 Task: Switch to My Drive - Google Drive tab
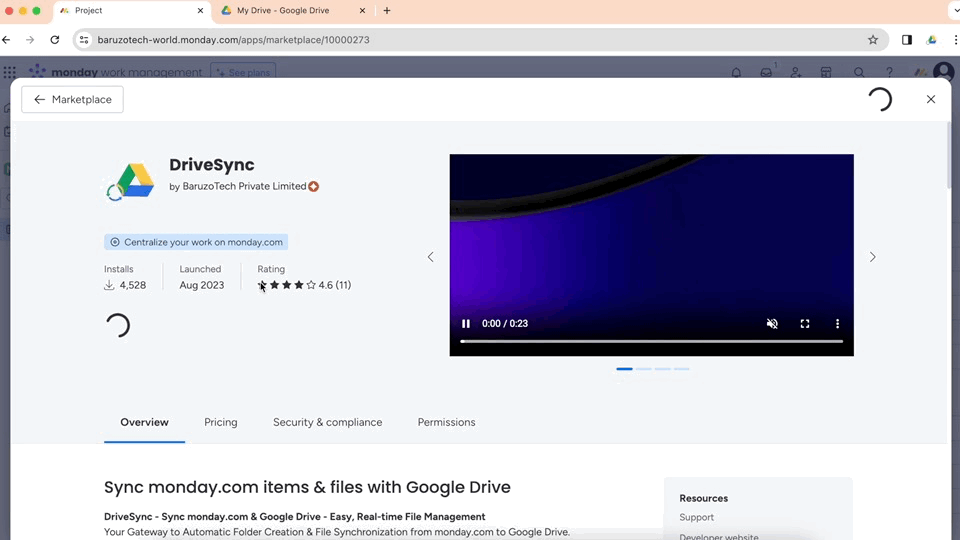(293, 10)
